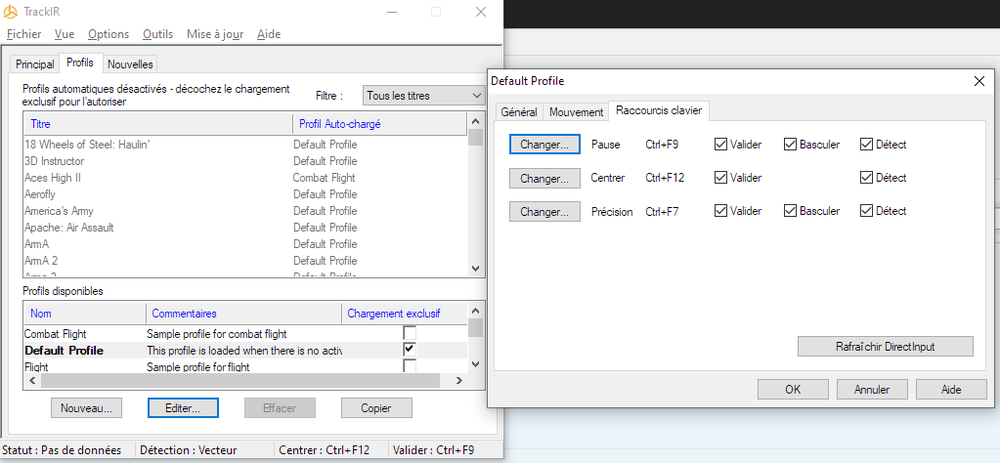Click the Commentaires column header
The height and width of the screenshot is (463, 1000).
click(x=244, y=313)
